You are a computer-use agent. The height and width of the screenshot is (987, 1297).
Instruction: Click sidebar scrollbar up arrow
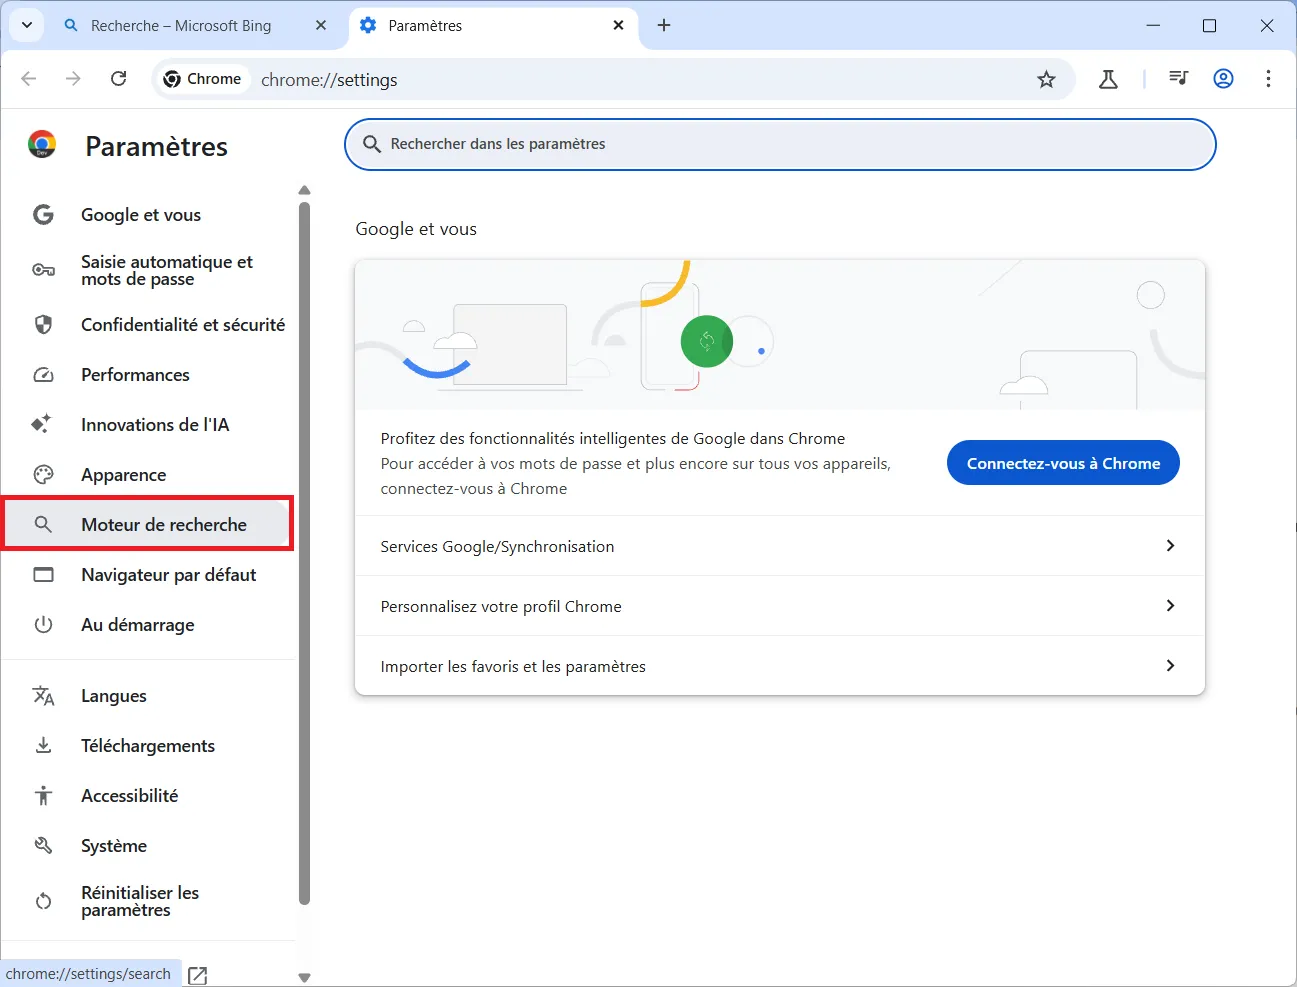tap(305, 190)
